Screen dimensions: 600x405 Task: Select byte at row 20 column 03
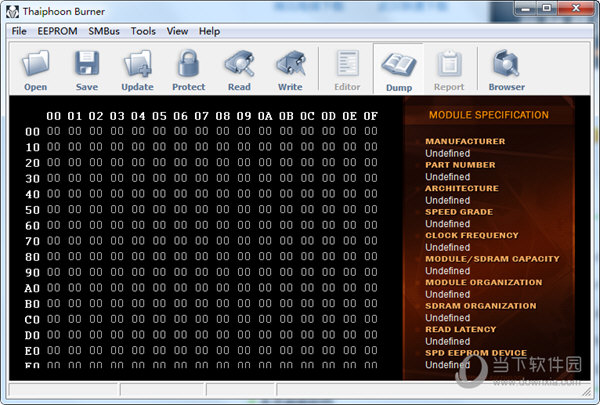click(x=117, y=163)
